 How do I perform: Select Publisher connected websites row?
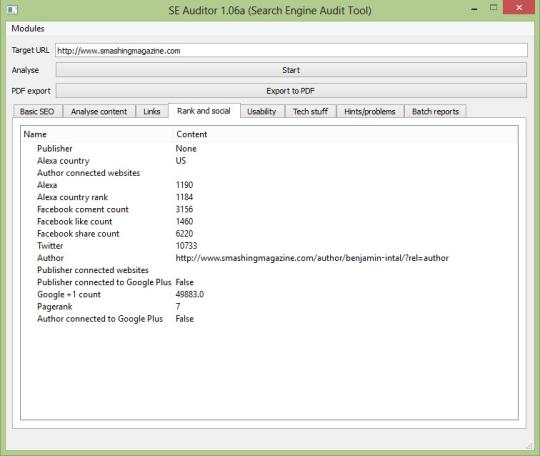tap(269, 270)
